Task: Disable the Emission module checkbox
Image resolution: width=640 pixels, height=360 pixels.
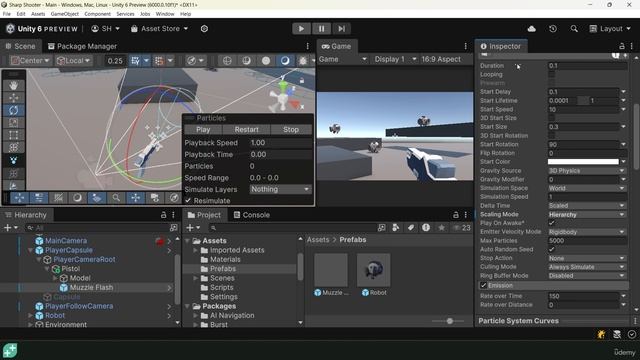Action: [x=484, y=285]
